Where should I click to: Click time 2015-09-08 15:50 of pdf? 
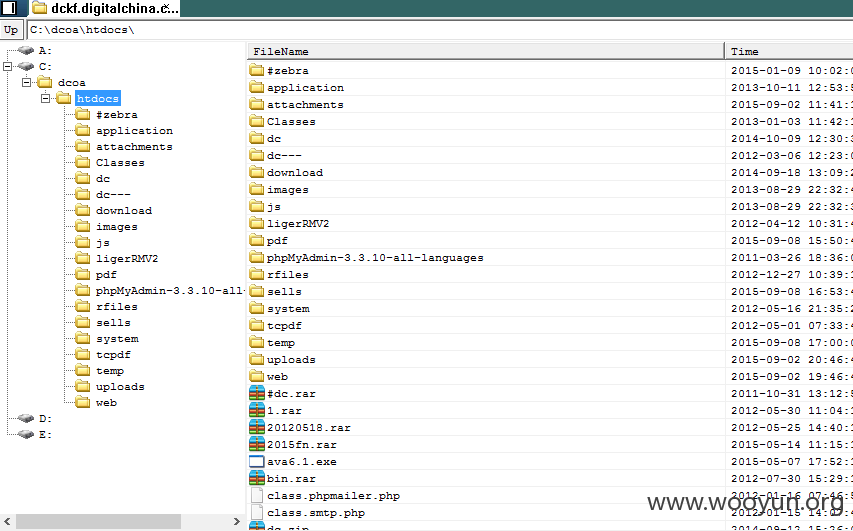[x=792, y=240]
